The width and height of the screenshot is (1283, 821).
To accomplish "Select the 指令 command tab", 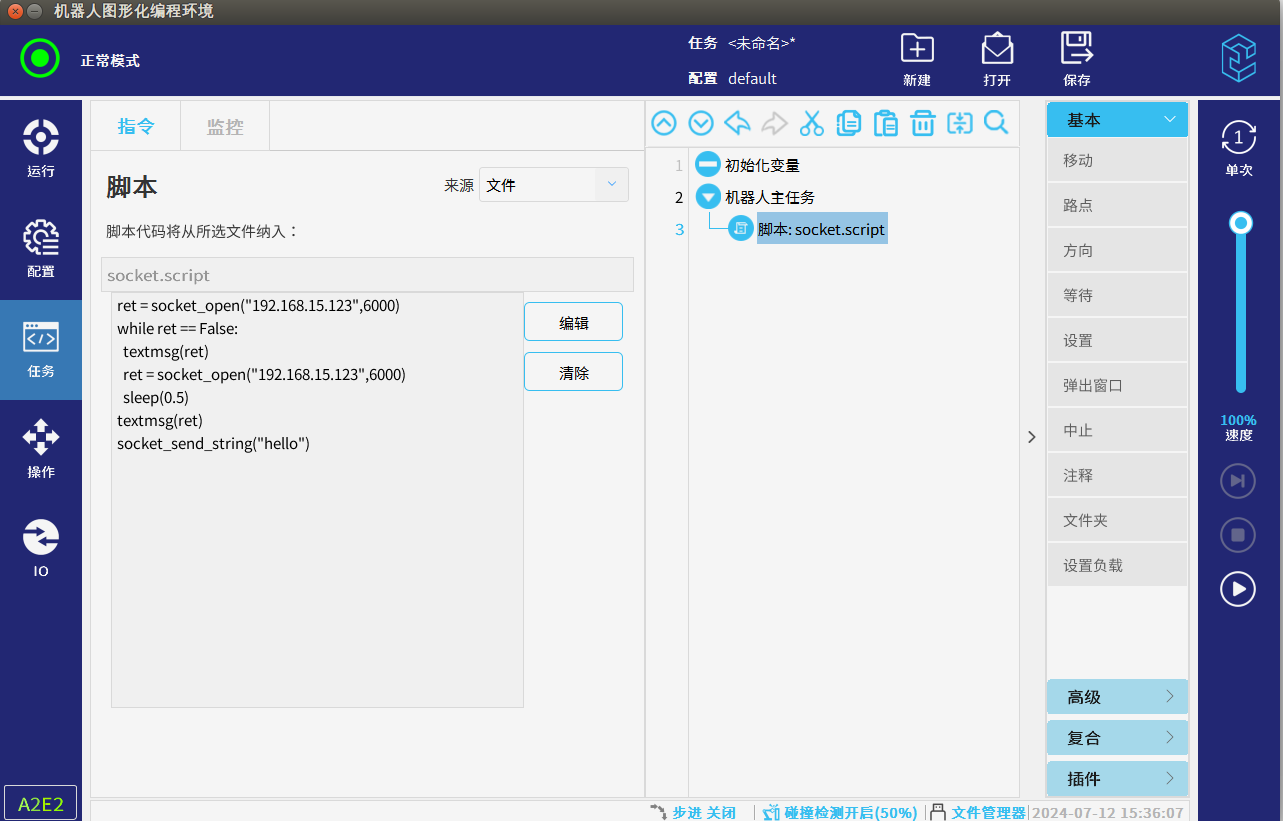I will coord(136,127).
